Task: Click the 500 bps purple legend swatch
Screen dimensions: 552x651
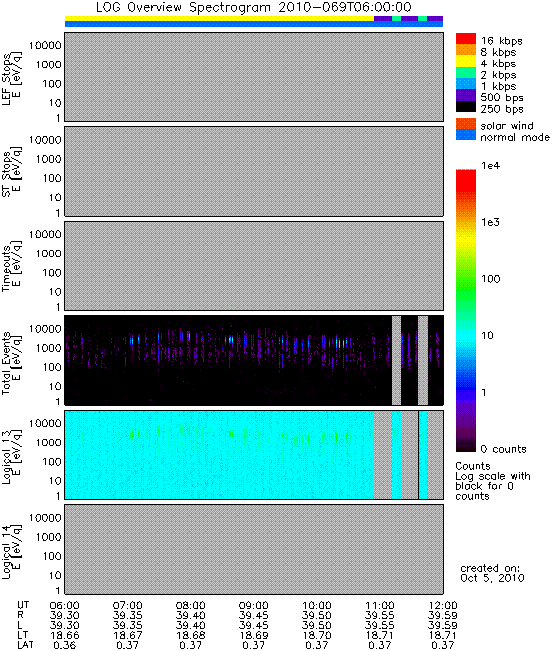Action: 466,95
